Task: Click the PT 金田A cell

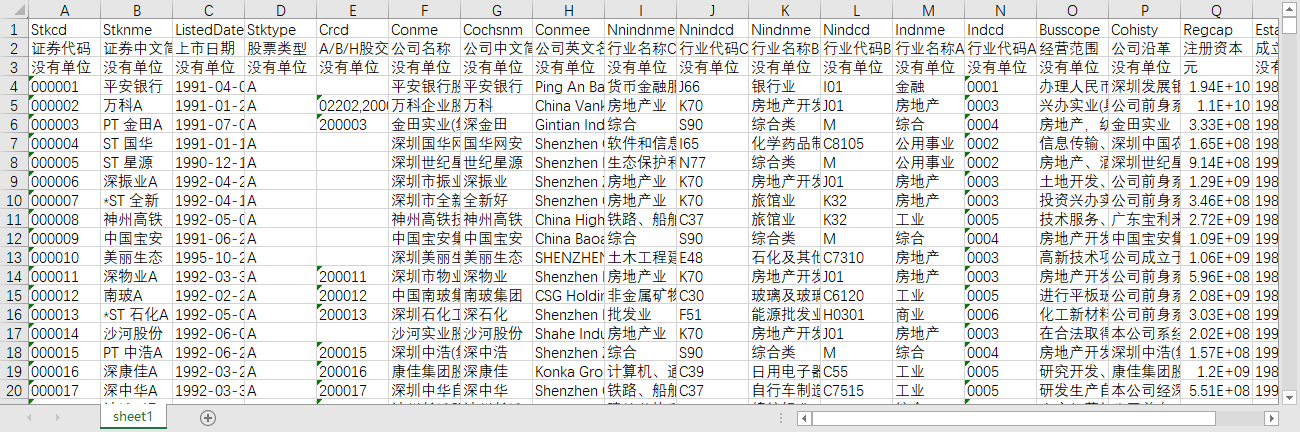Action: (136, 125)
